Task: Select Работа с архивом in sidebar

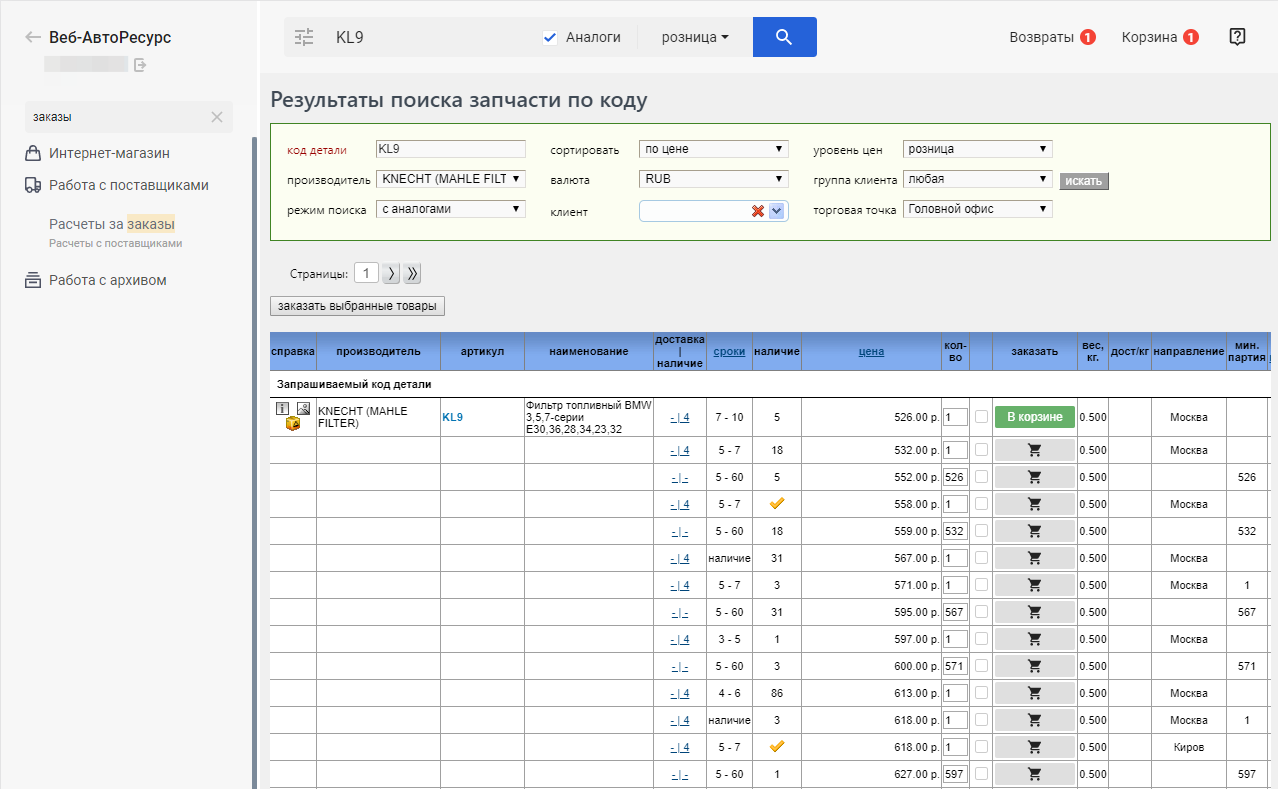Action: click(x=107, y=280)
